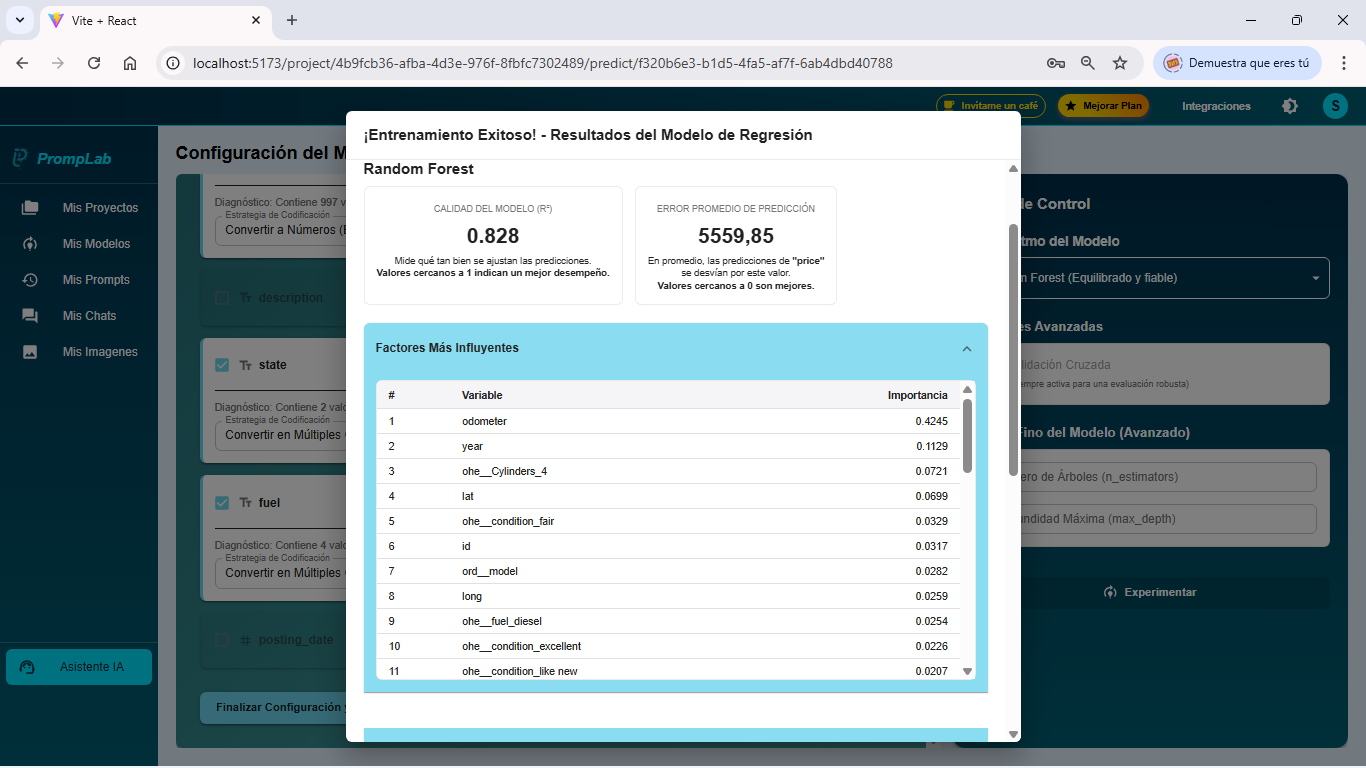
Task: Open the Chrome three-dot menu
Action: [x=1344, y=63]
